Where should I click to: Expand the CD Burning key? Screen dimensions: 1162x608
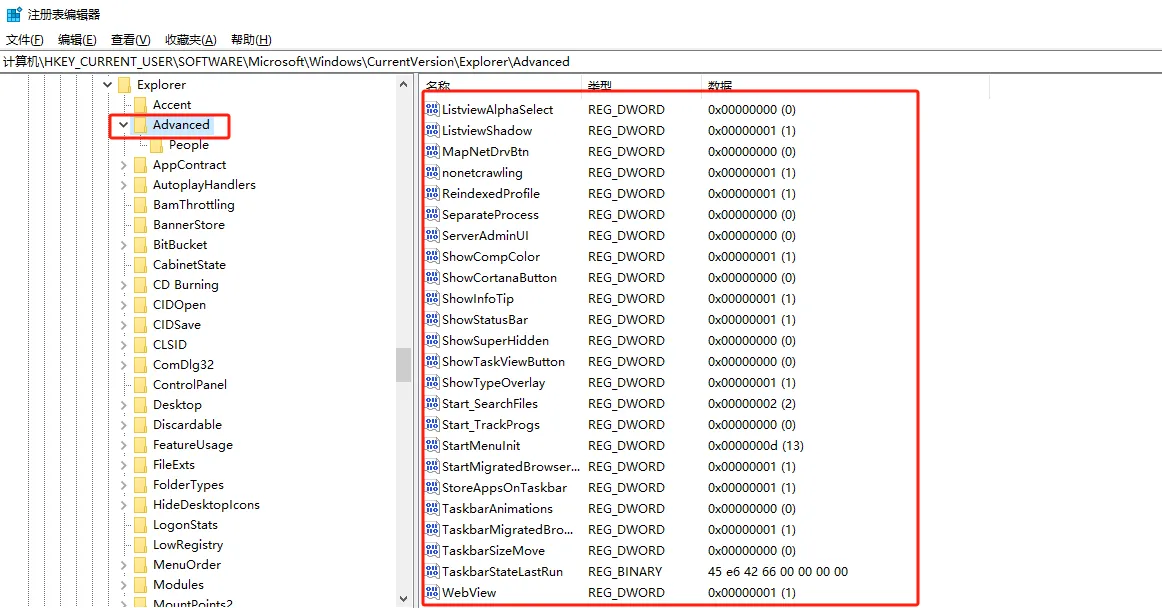[x=124, y=285]
